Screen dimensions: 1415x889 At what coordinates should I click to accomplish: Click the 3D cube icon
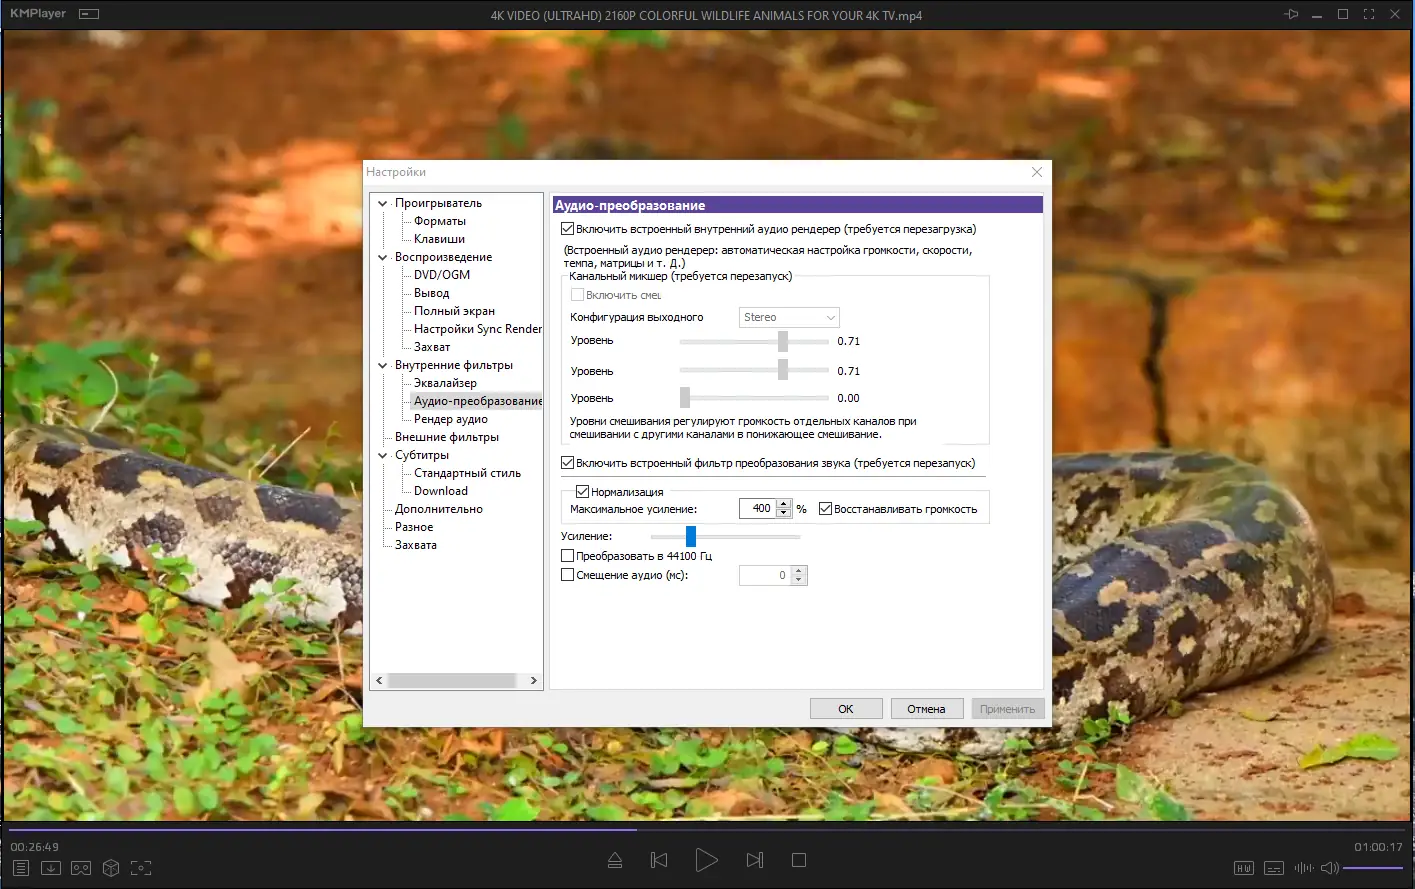pos(111,868)
